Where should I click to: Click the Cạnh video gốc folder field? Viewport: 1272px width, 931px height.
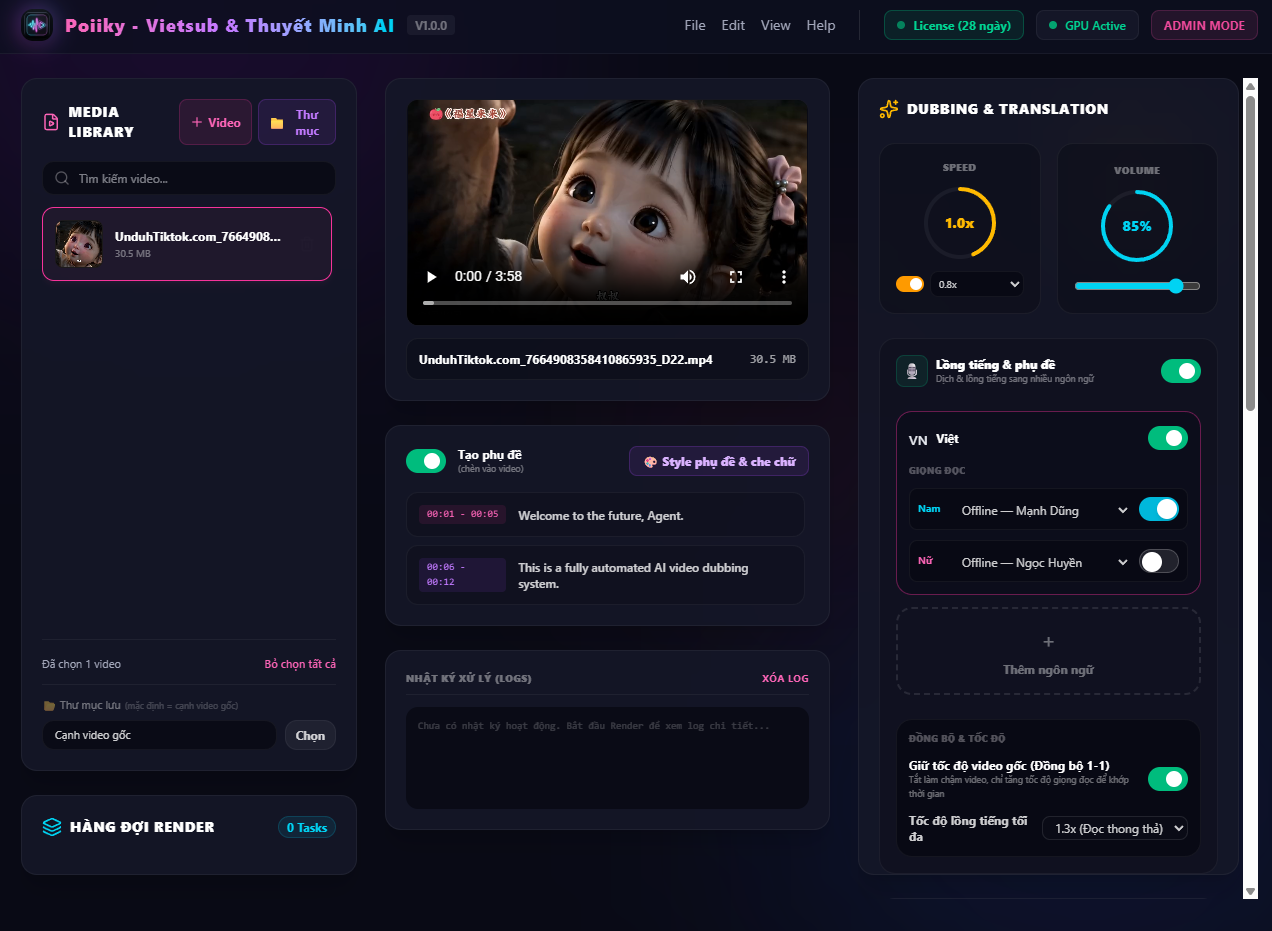(x=159, y=735)
